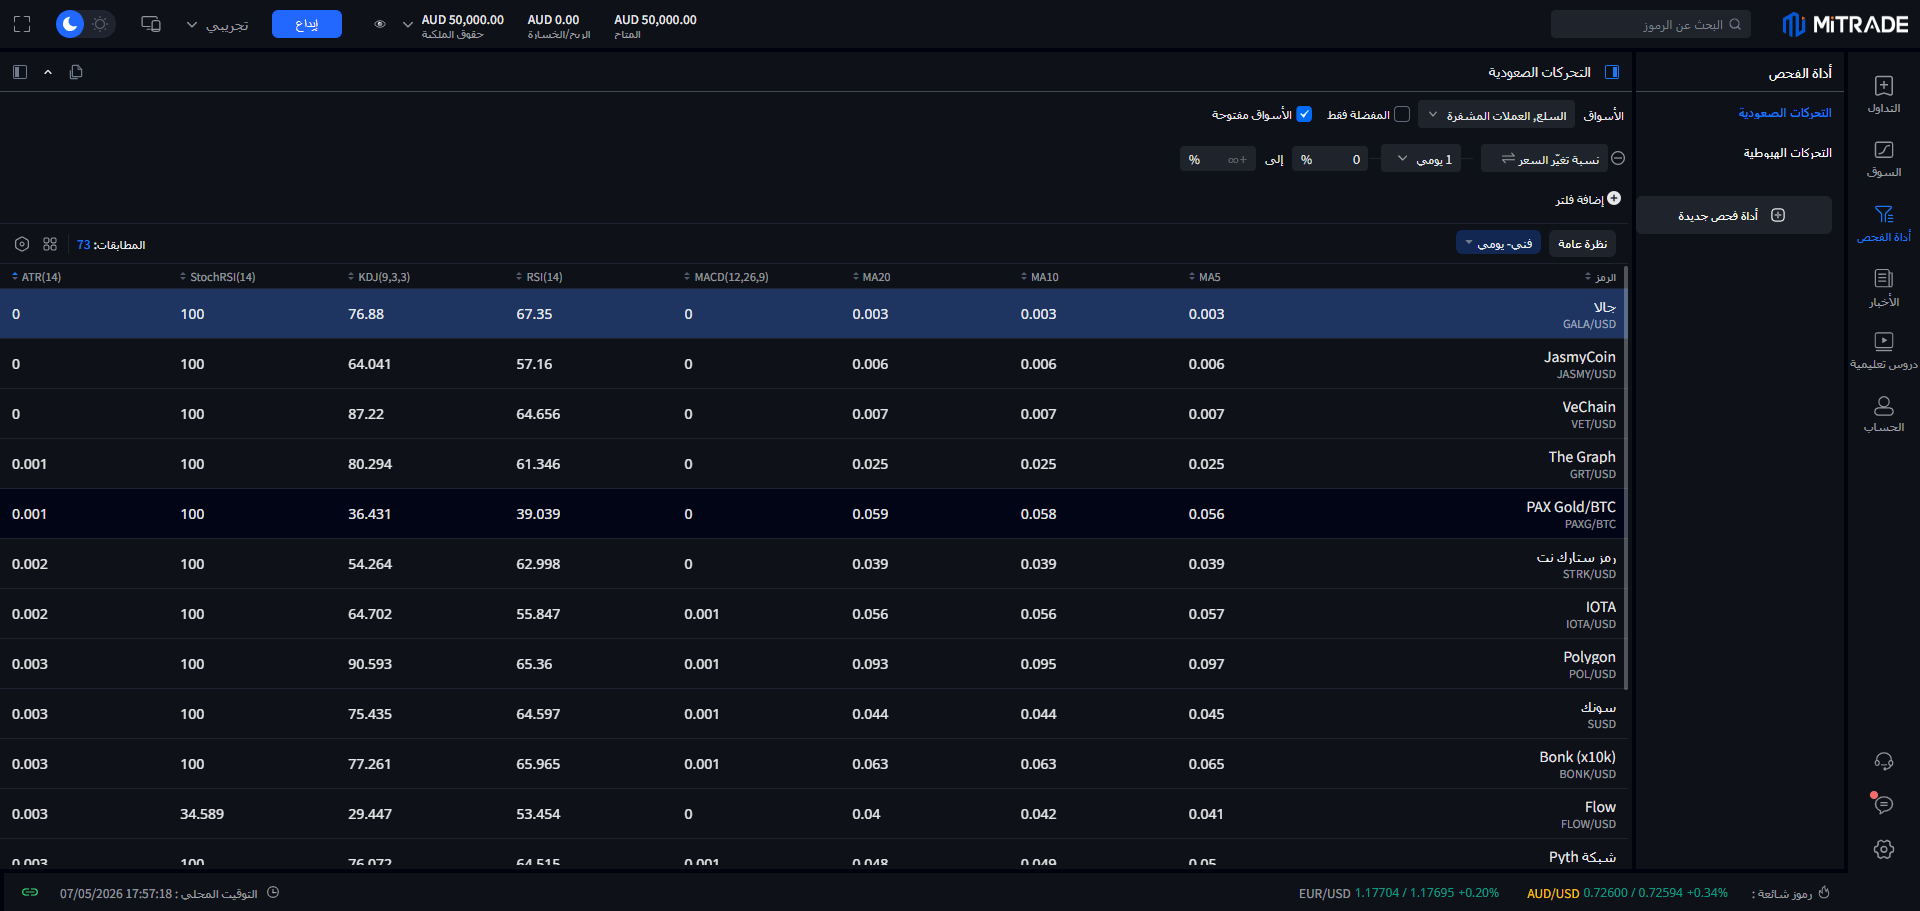Open table column settings hexagon icon
The image size is (1920, 911).
pyautogui.click(x=22, y=244)
